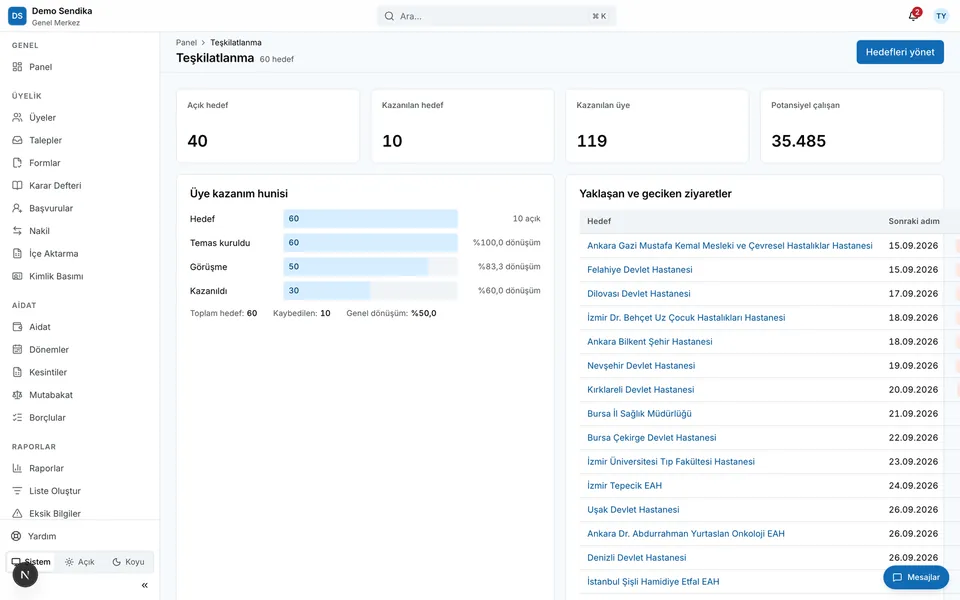The height and width of the screenshot is (600, 960).
Task: Open the Demo Sendika organization switcher
Action: [x=50, y=16]
